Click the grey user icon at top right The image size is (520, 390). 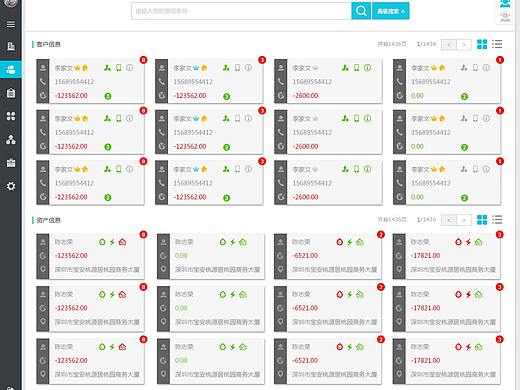coord(505,17)
